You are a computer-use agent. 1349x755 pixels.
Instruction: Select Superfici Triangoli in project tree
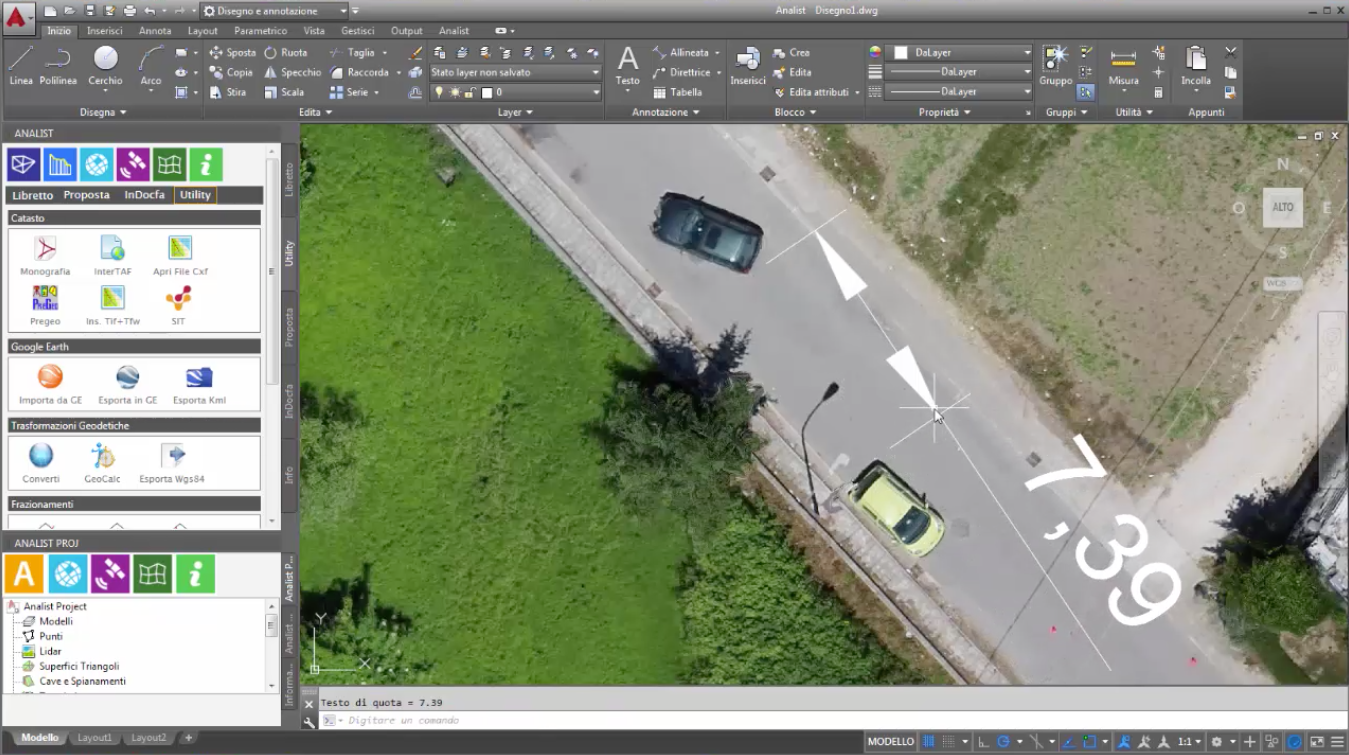pos(78,666)
